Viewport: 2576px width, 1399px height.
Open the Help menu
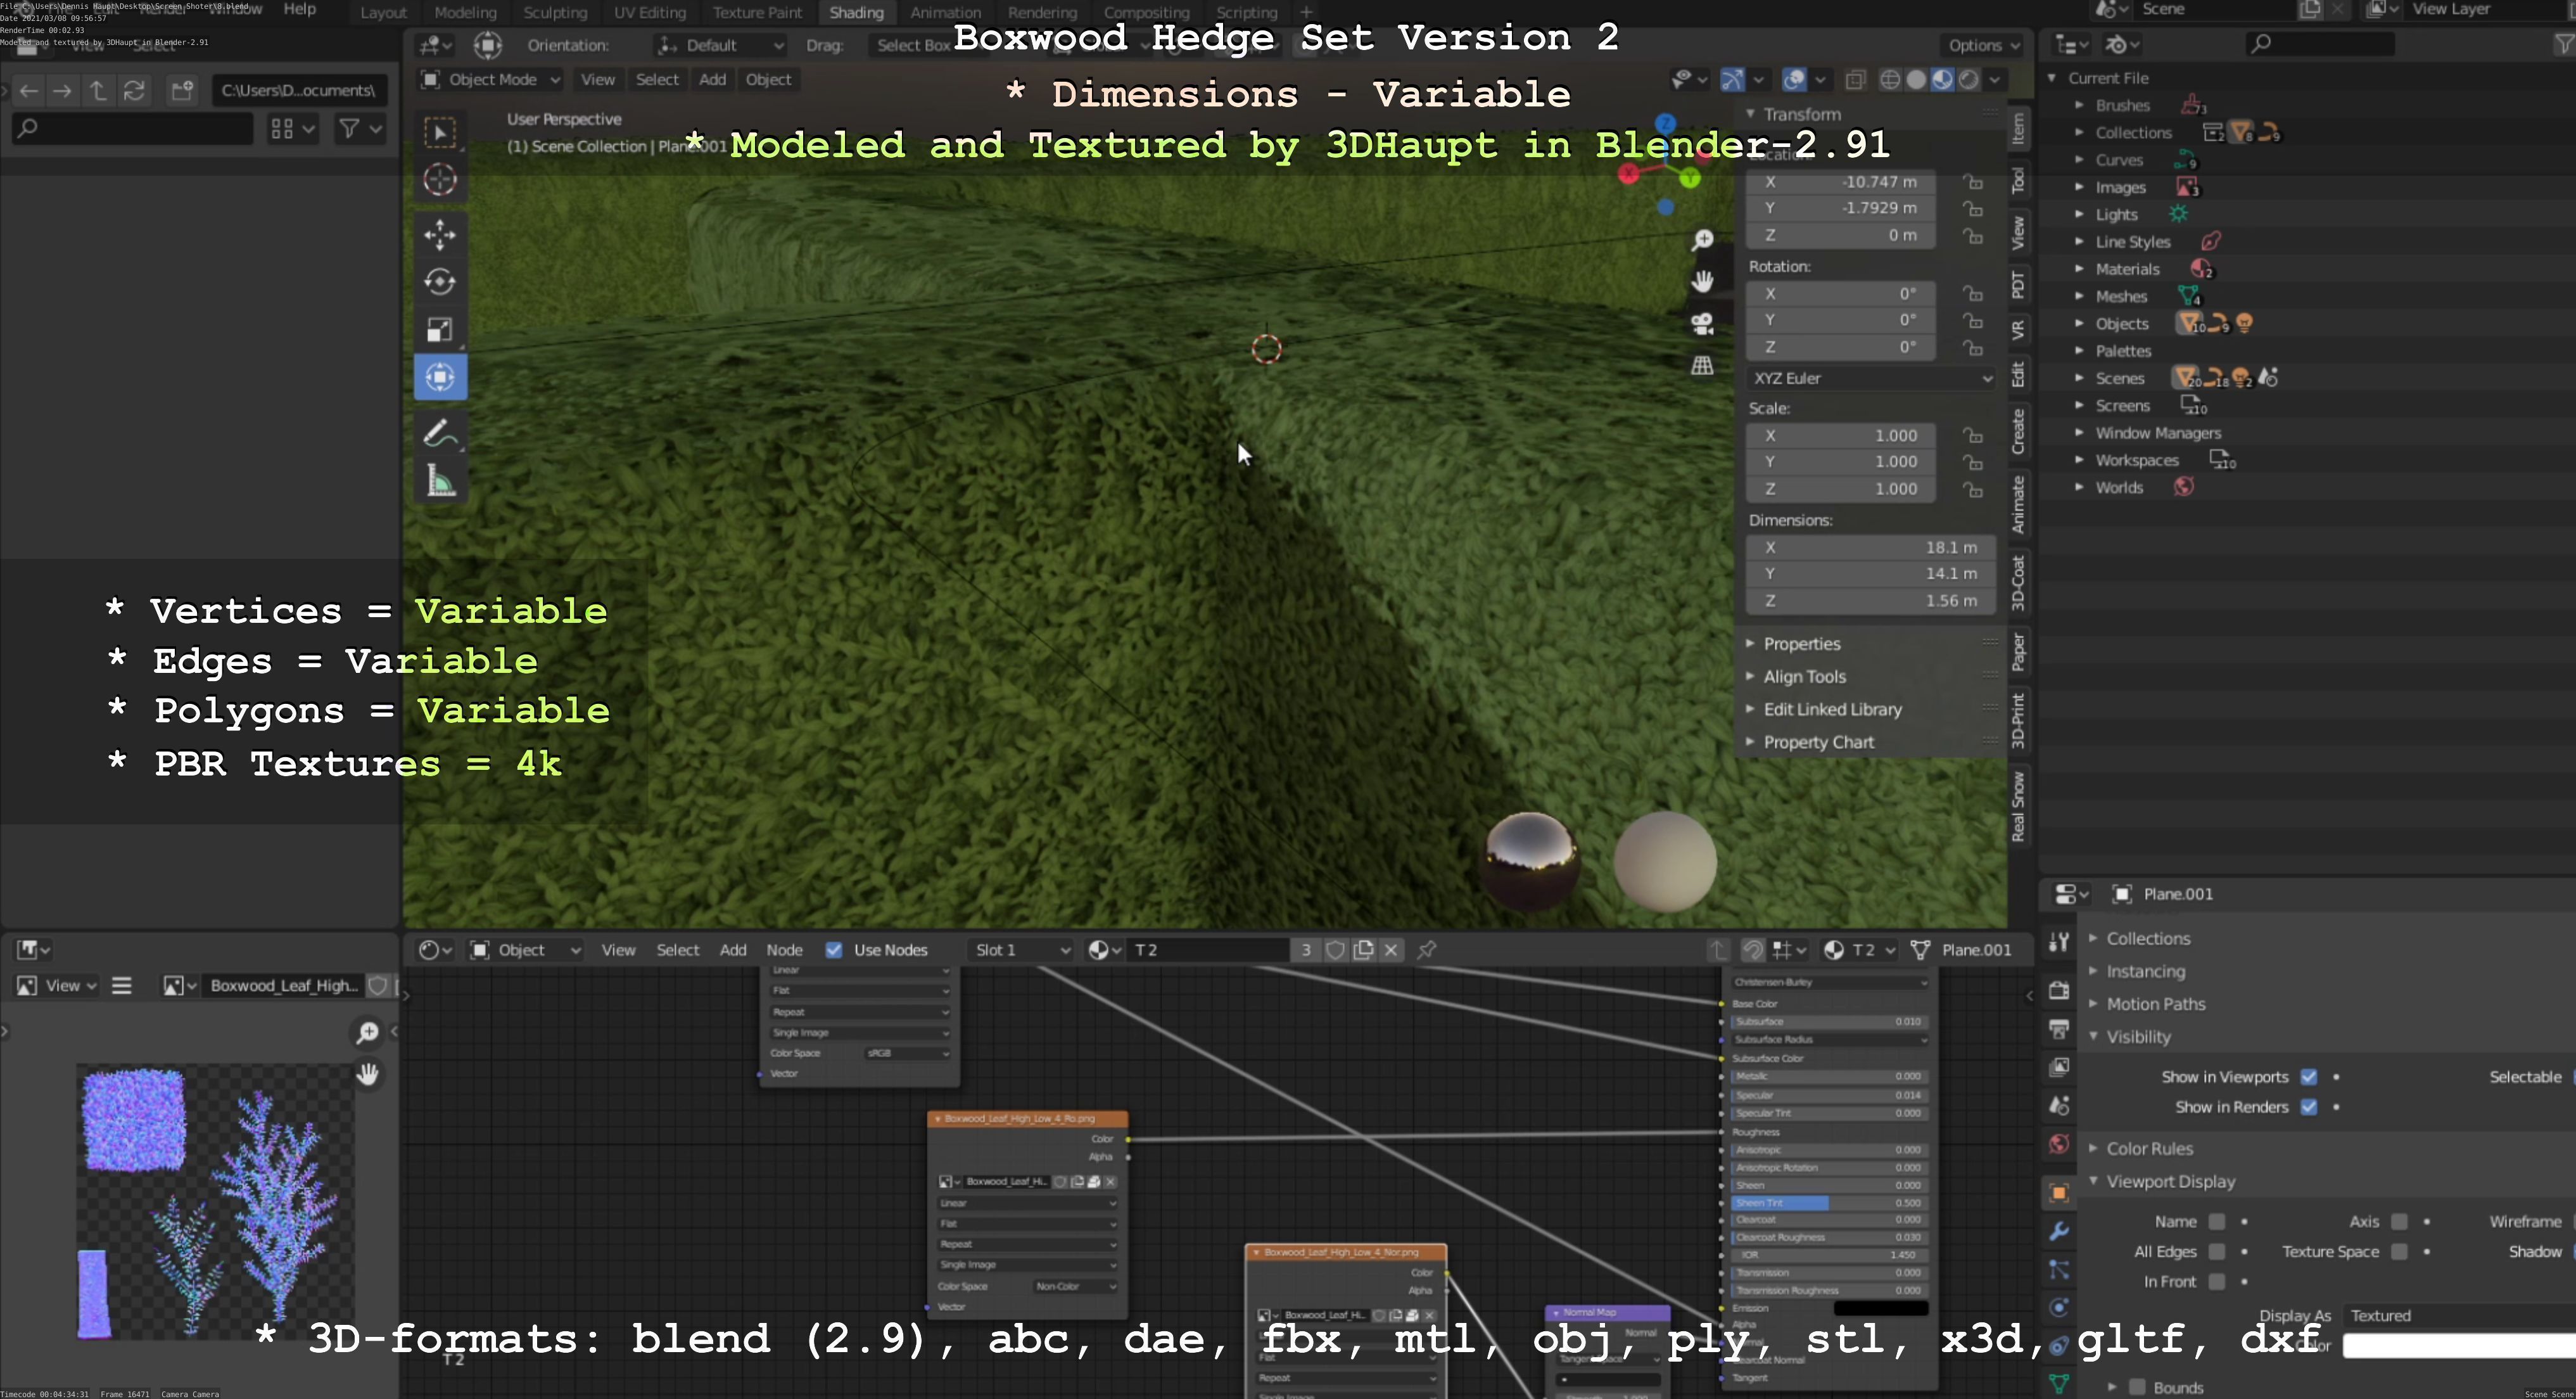[299, 9]
